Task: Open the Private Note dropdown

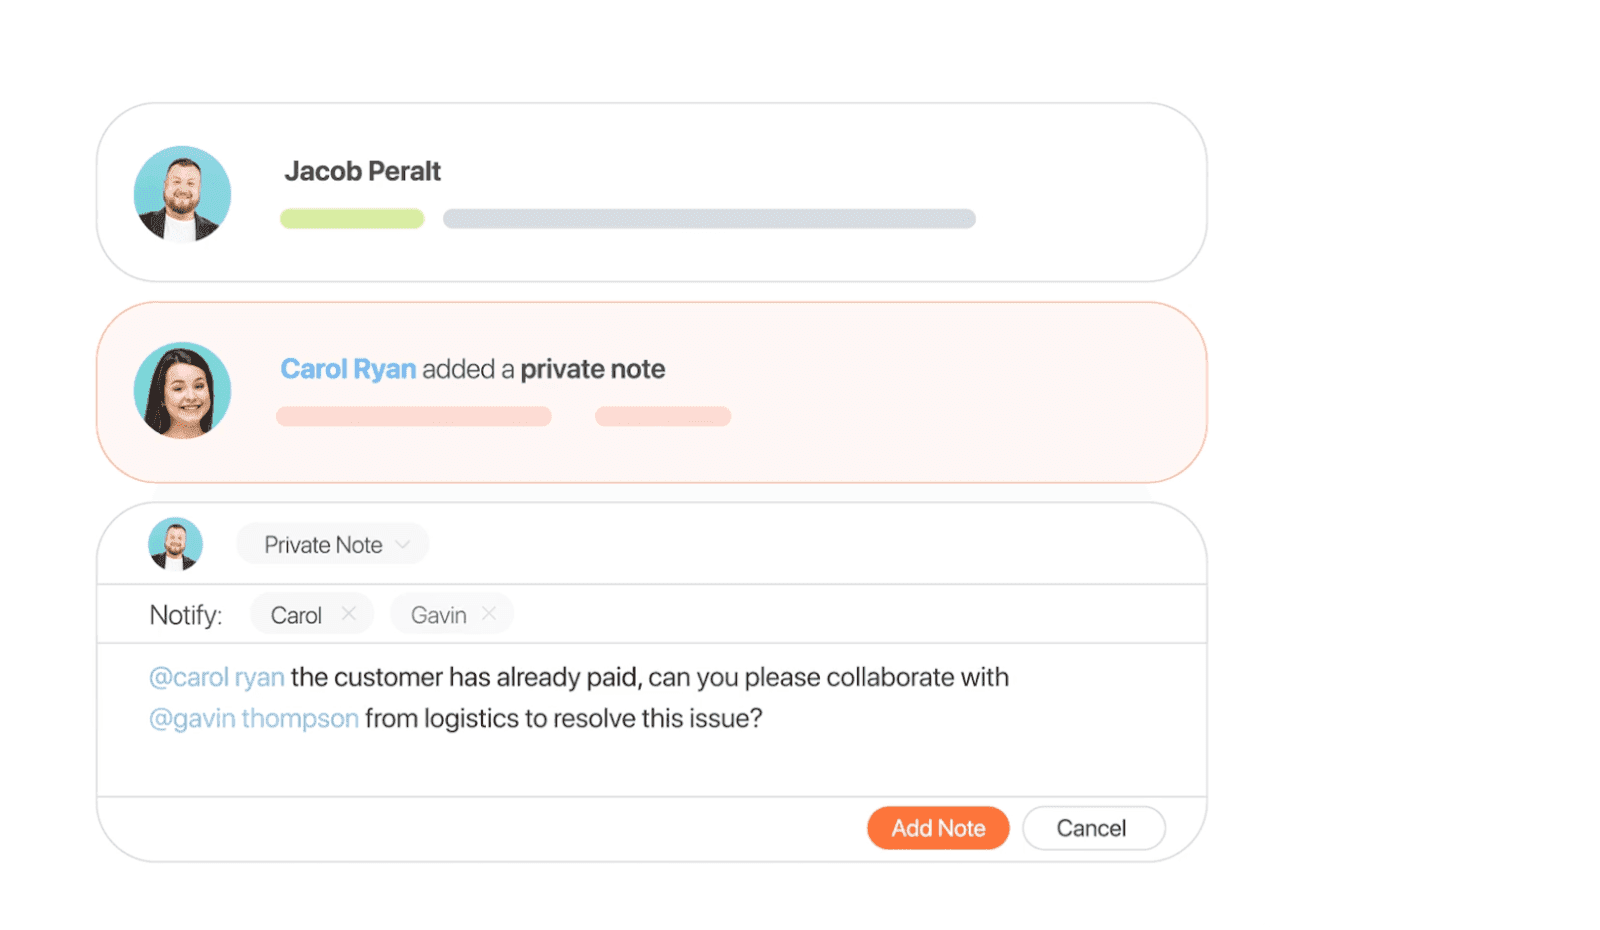Action: [333, 544]
